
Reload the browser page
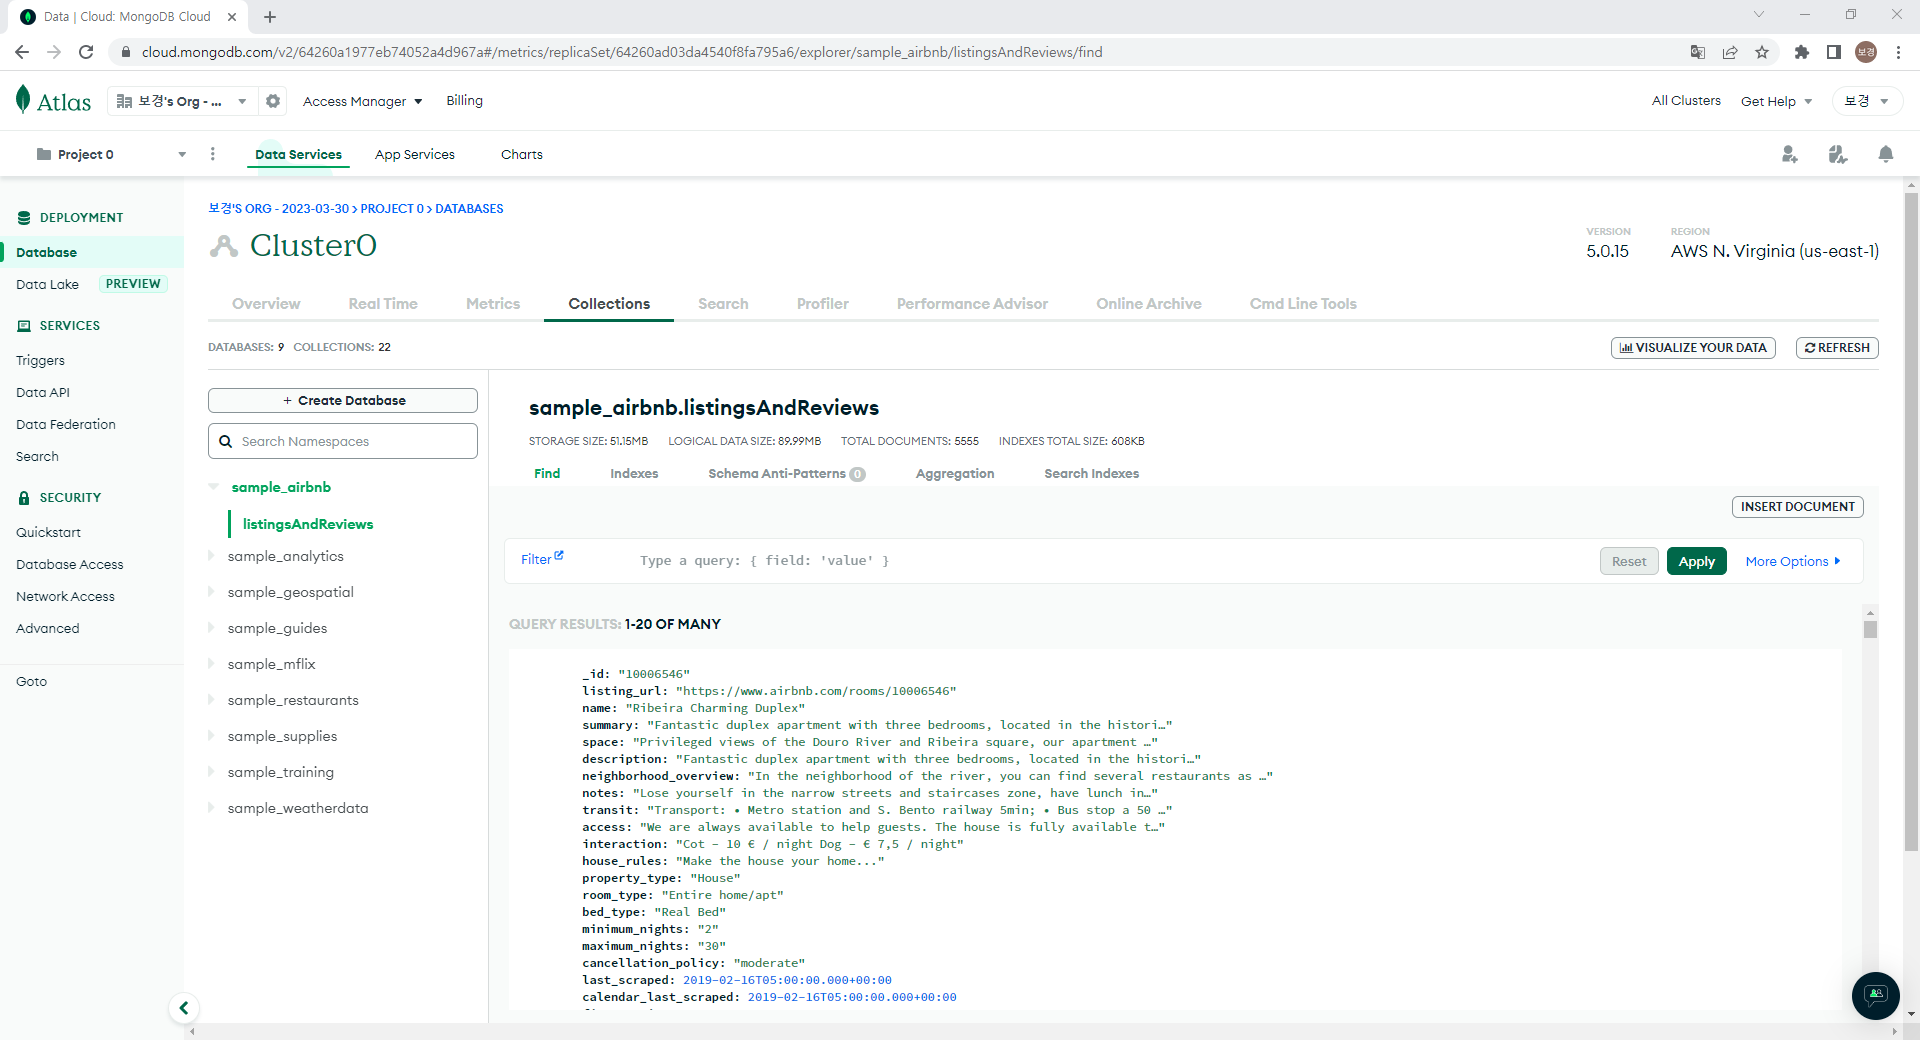[86, 52]
